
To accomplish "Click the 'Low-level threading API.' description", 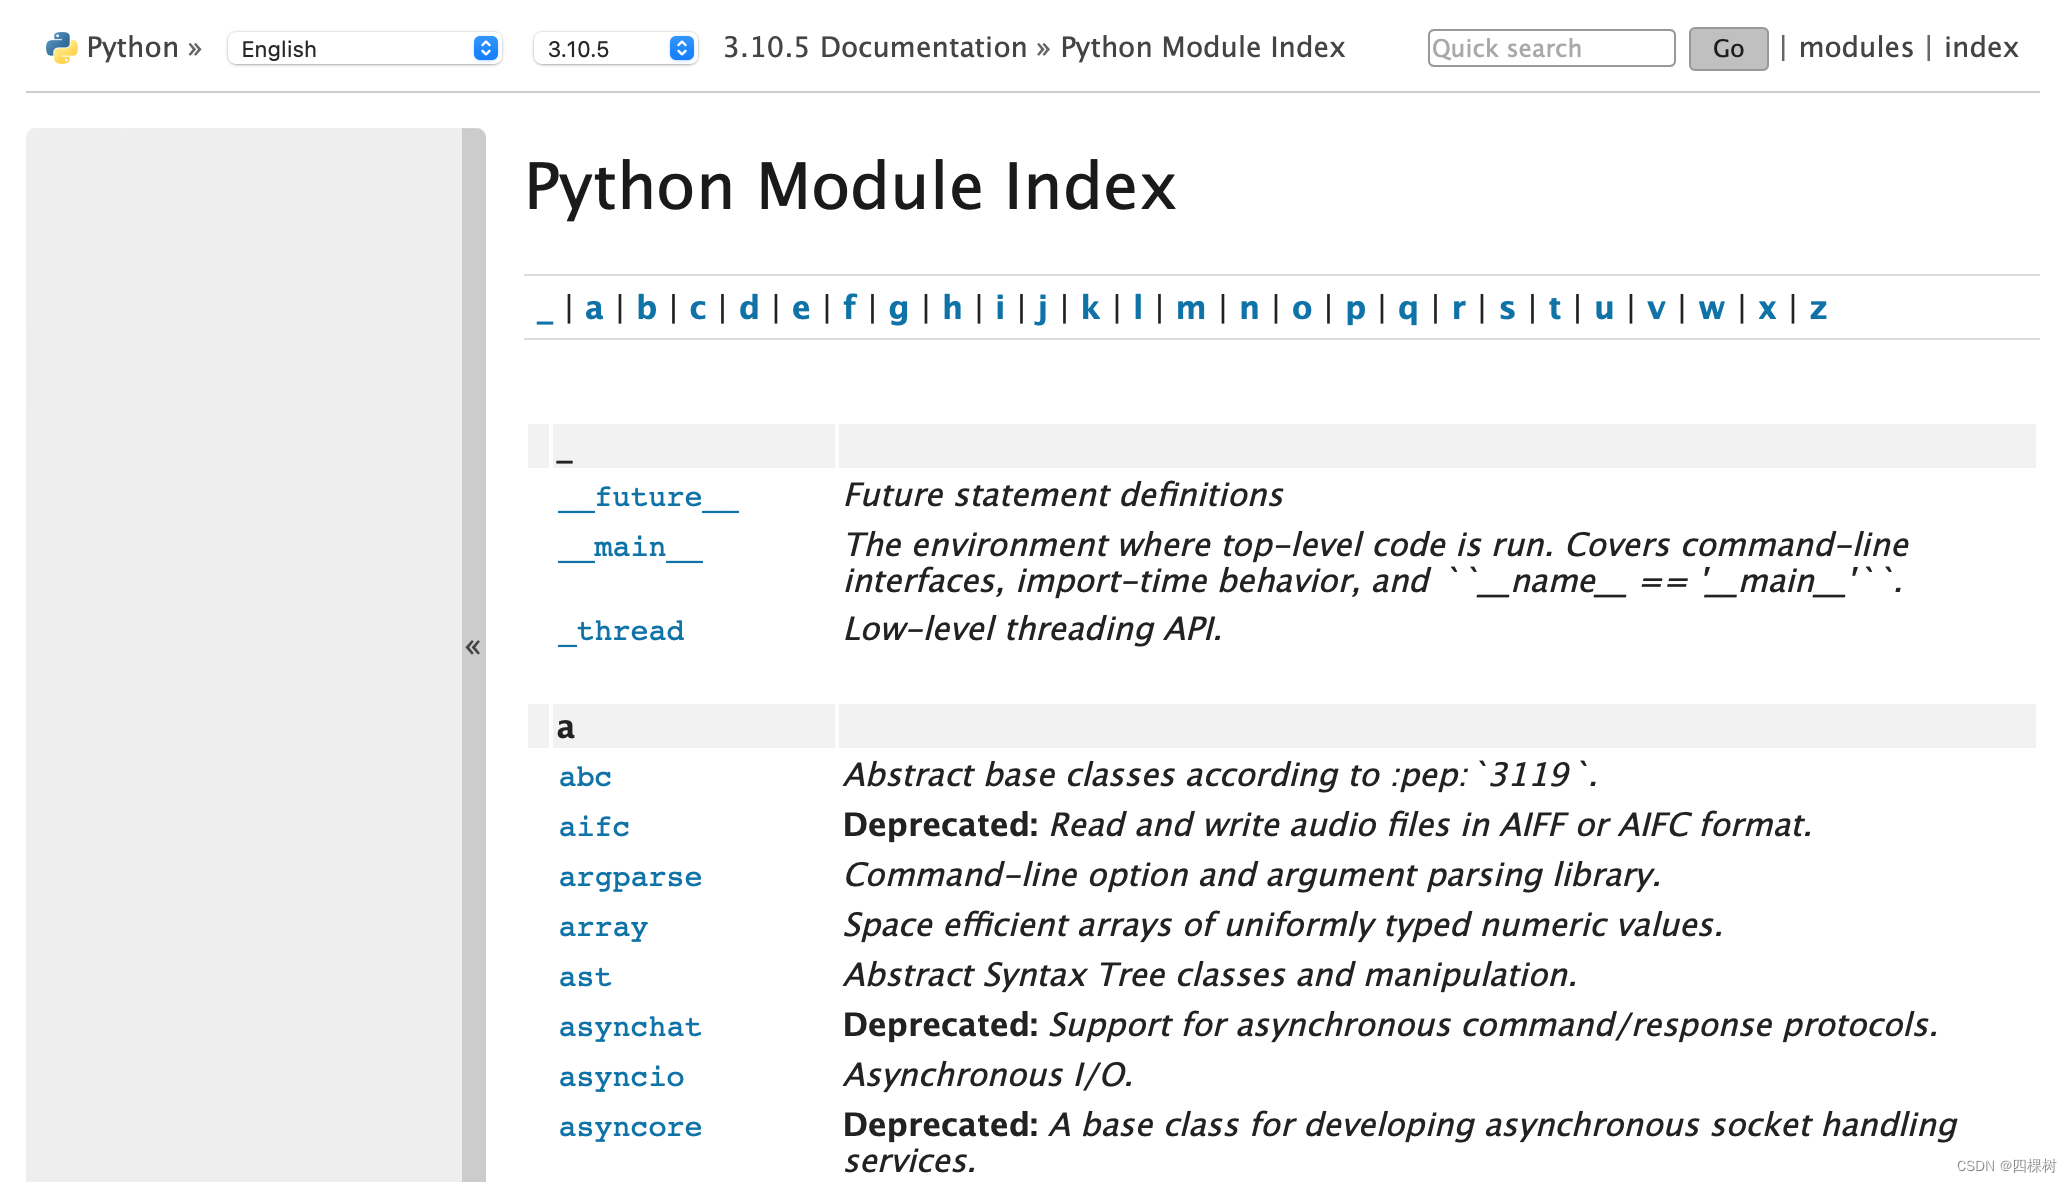I will 1033,629.
